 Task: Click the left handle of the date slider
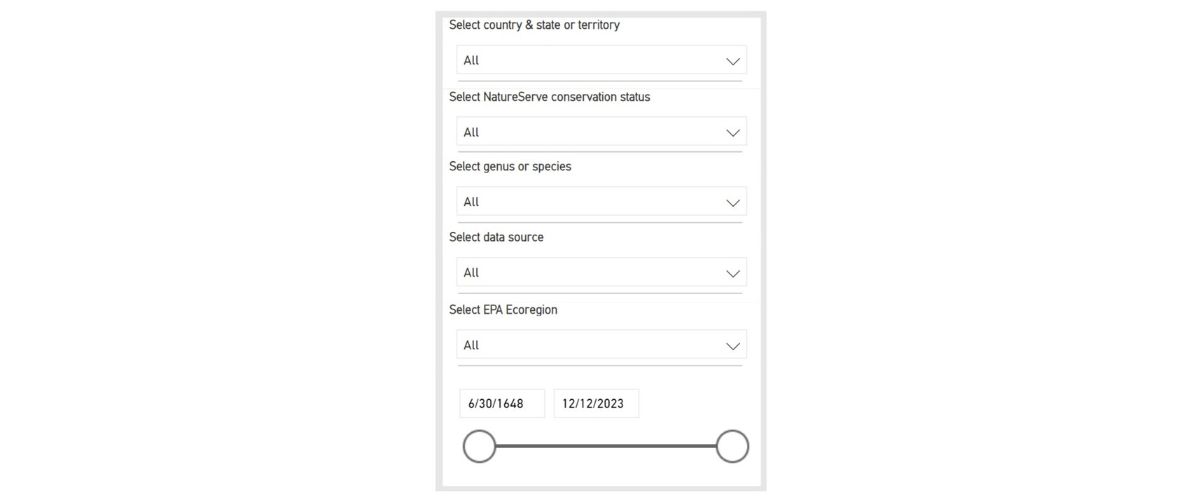[480, 446]
